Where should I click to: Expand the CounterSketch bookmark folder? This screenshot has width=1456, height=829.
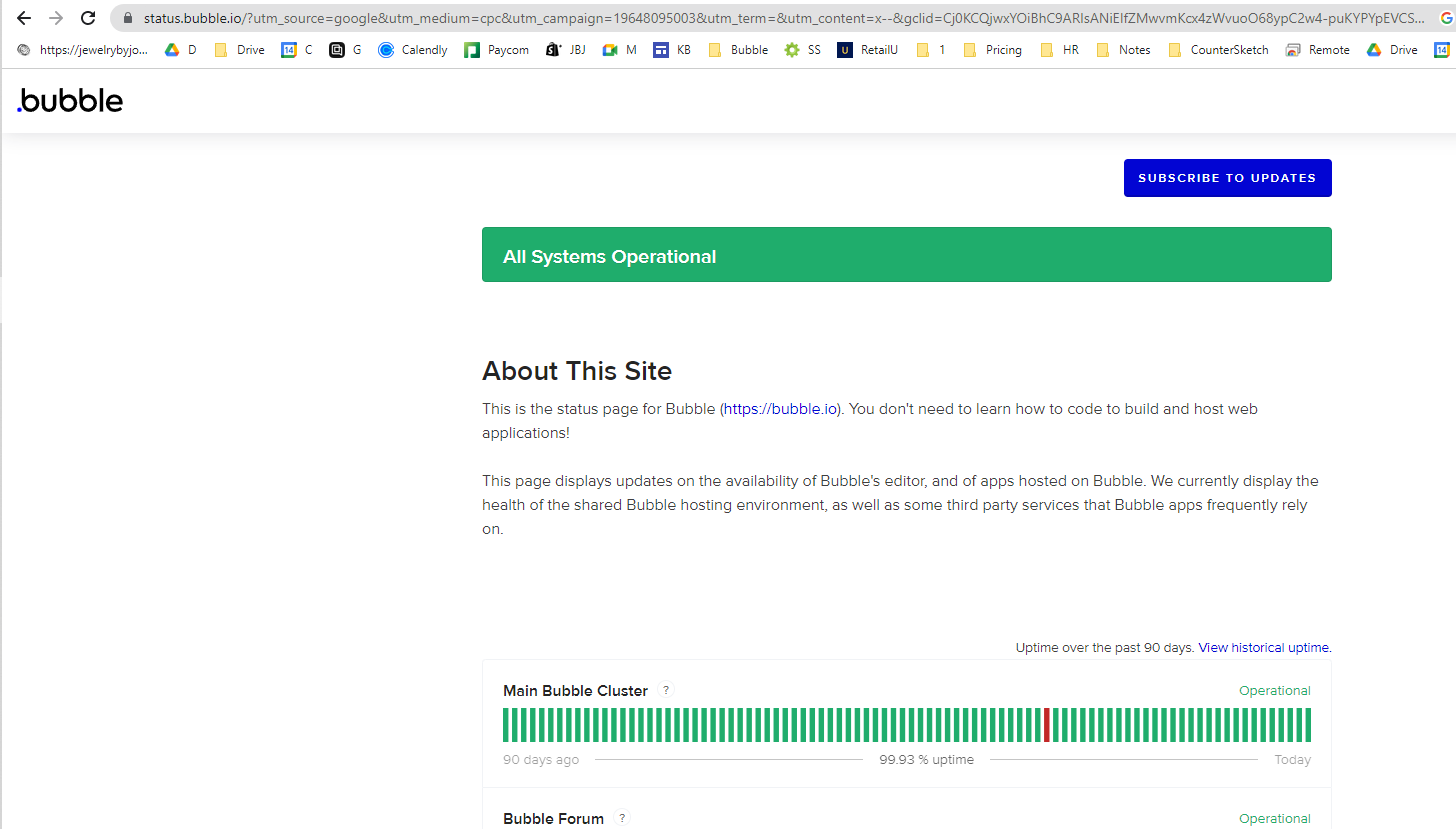[1218, 50]
